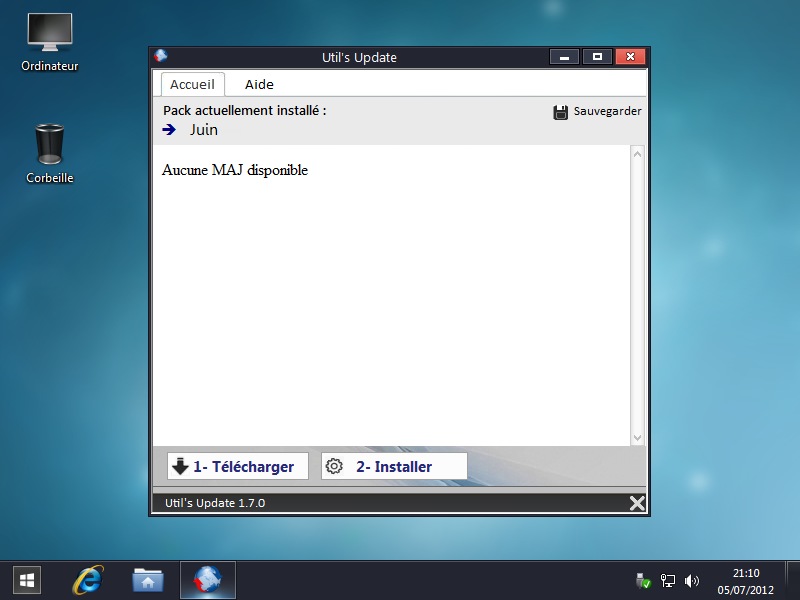
Task: Dismiss status bar with the X icon
Action: point(637,503)
